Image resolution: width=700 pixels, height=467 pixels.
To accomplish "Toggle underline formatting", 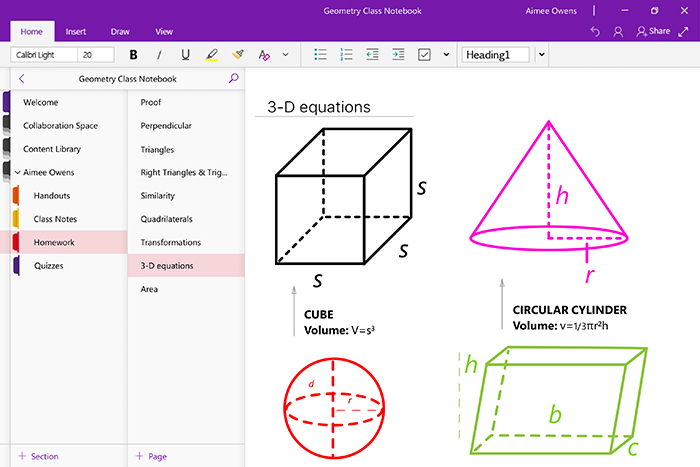I will (x=185, y=55).
